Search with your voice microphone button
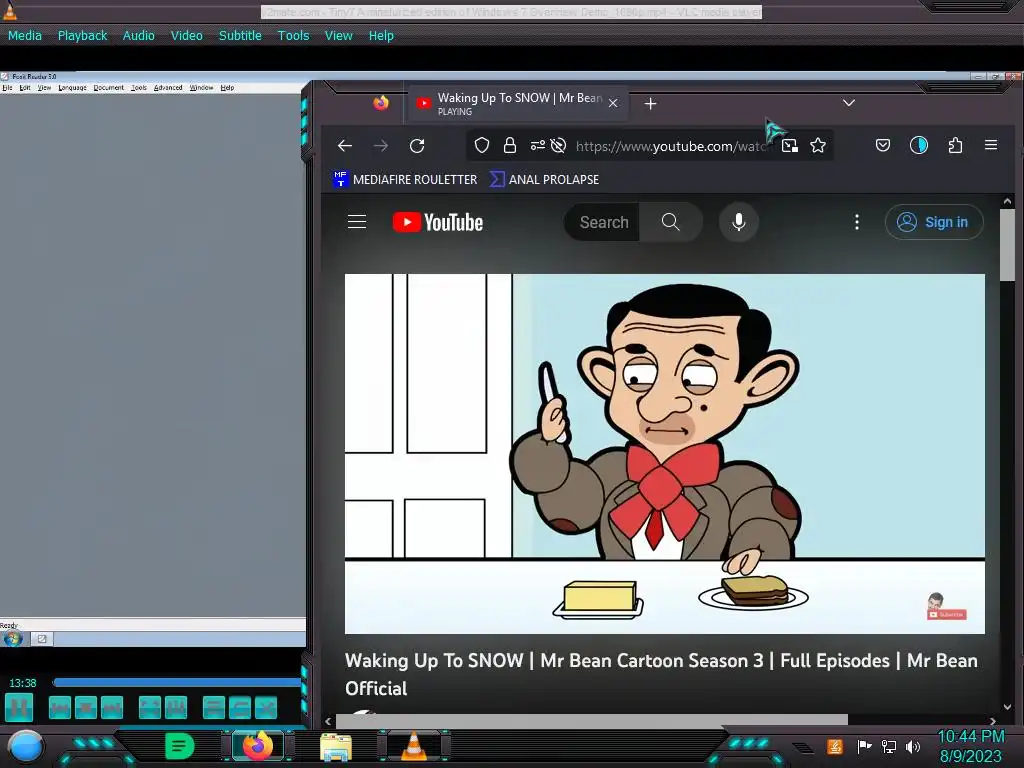Screen dimensions: 1024x768 (x=739, y=222)
